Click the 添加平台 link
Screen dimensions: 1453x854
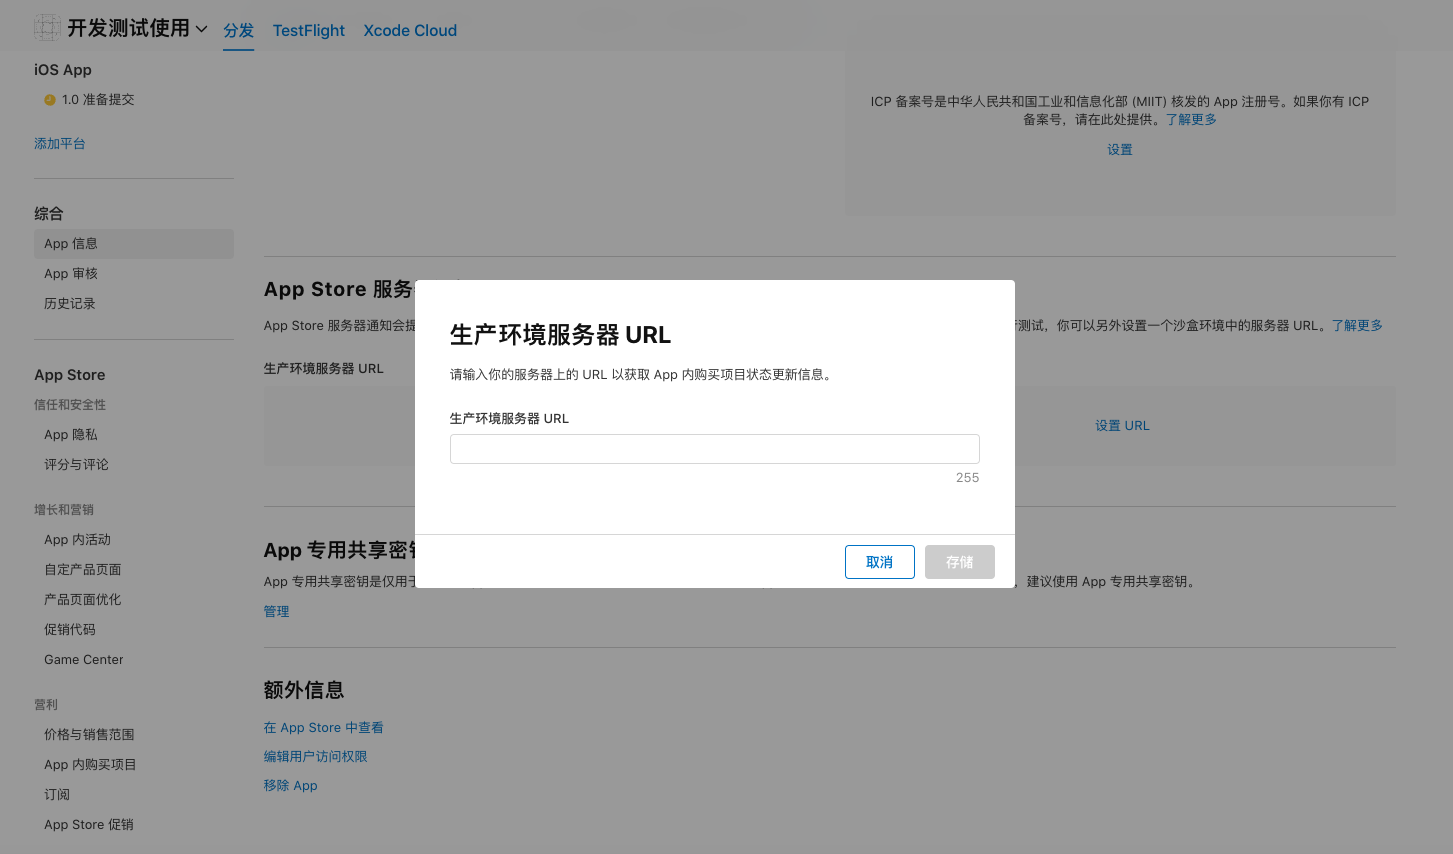60,144
